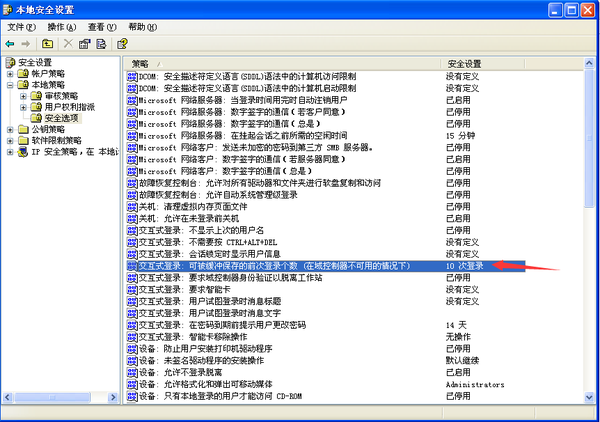Click icon of DCOM 计算机访问限制 policy
Screen dimensions: 600x422
(x=132, y=77)
